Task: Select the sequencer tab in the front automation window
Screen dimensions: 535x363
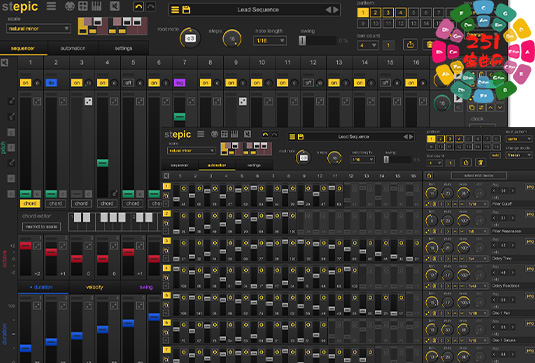Action: click(179, 165)
